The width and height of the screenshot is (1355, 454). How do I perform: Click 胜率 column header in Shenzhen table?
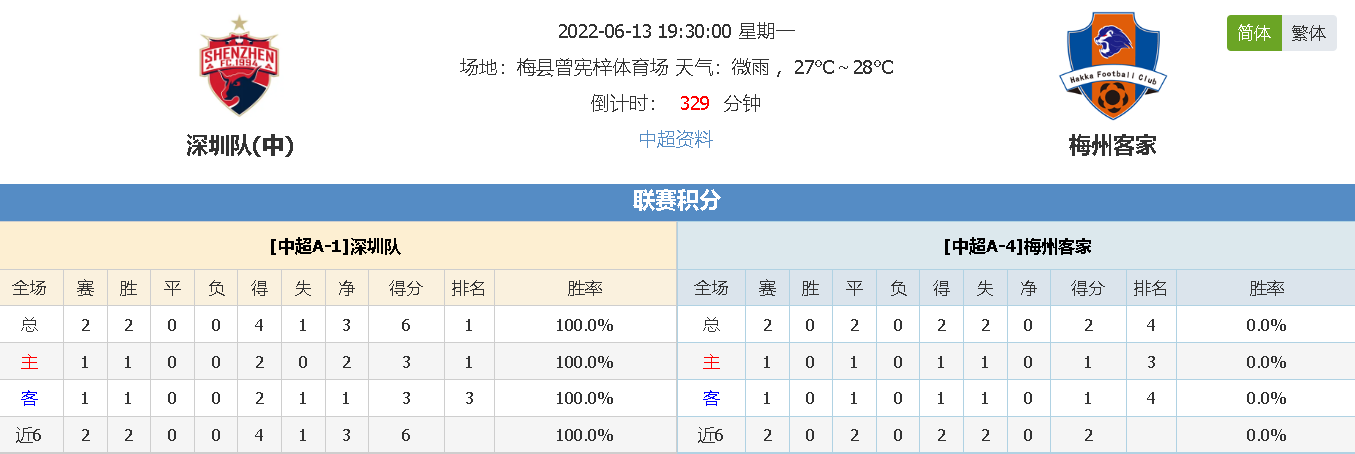pos(585,288)
